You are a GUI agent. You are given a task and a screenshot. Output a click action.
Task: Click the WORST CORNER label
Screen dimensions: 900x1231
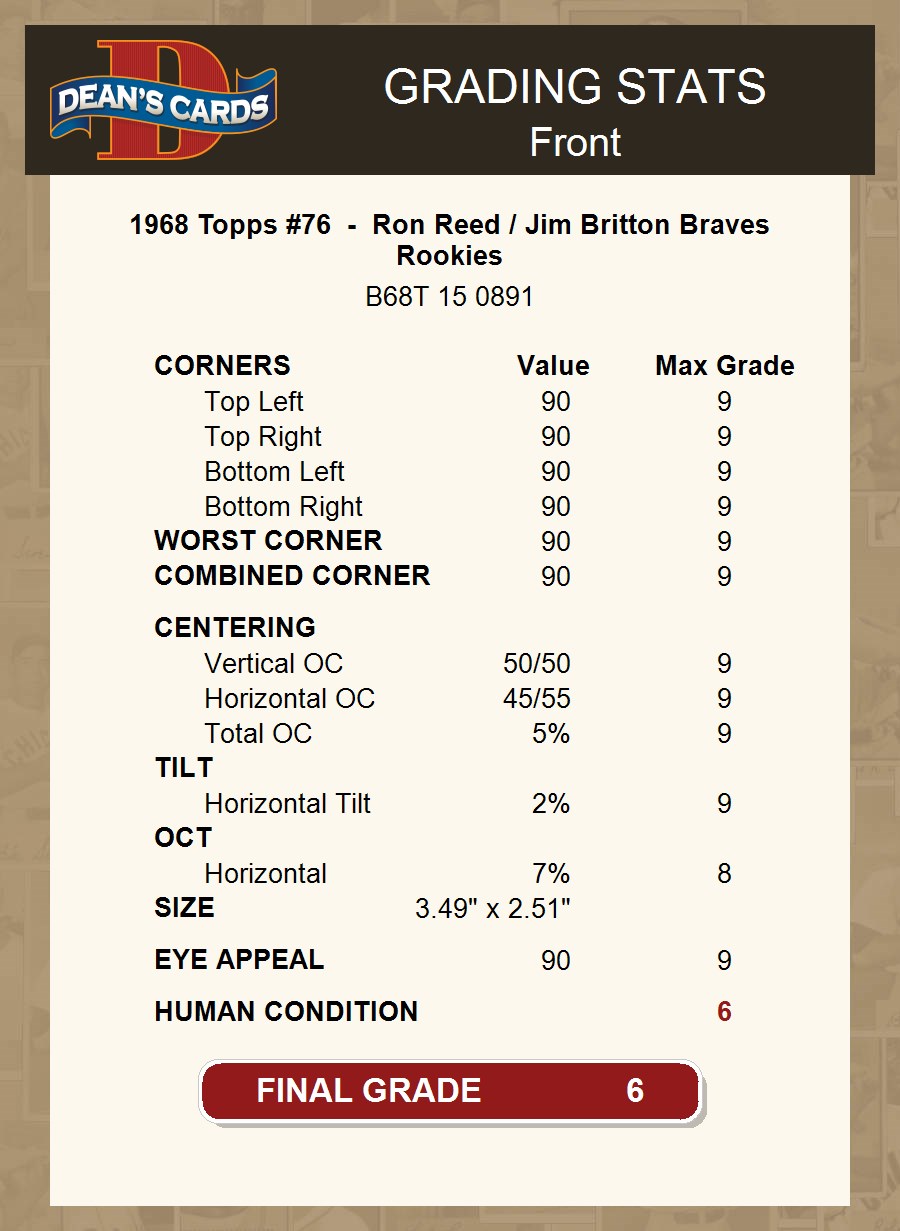[x=268, y=541]
